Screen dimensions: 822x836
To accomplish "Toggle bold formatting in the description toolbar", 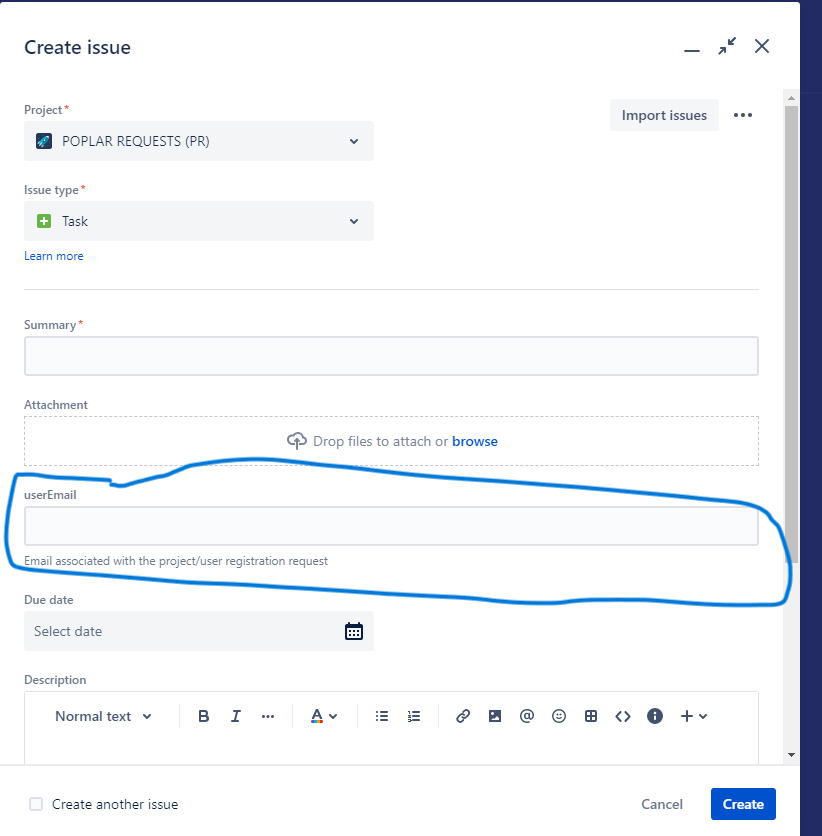I will pos(203,716).
